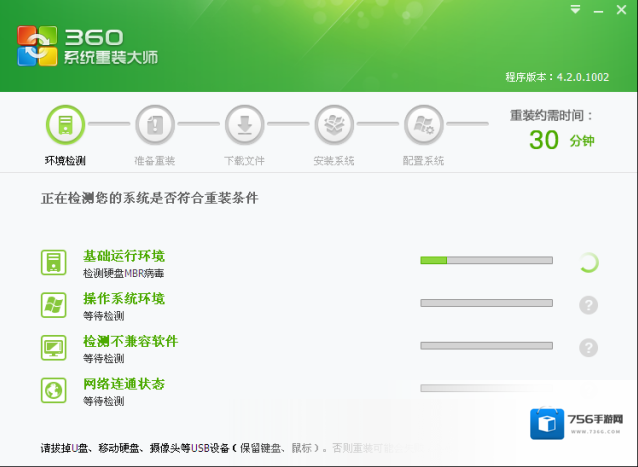Click the 360 系统重装大师 logo
The image size is (638, 467).
tap(88, 46)
